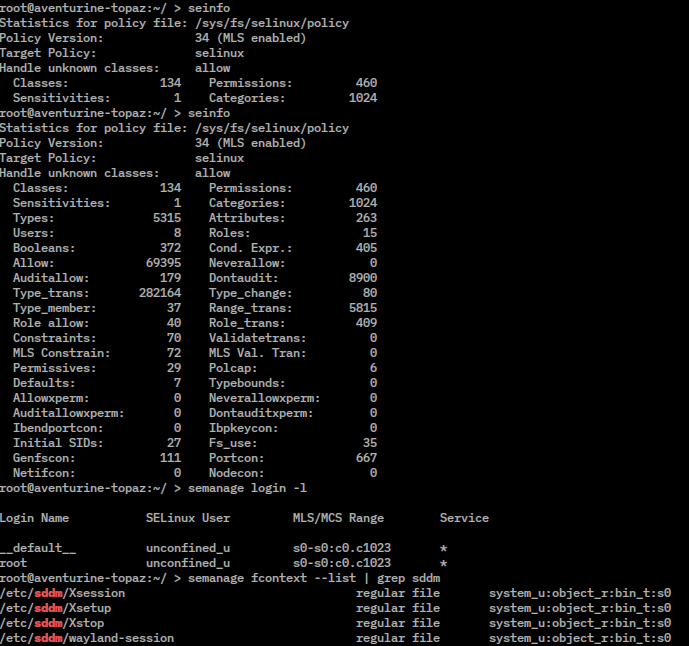The width and height of the screenshot is (689, 646).
Task: Click the "Range_trans:" label
Action: tap(250, 308)
